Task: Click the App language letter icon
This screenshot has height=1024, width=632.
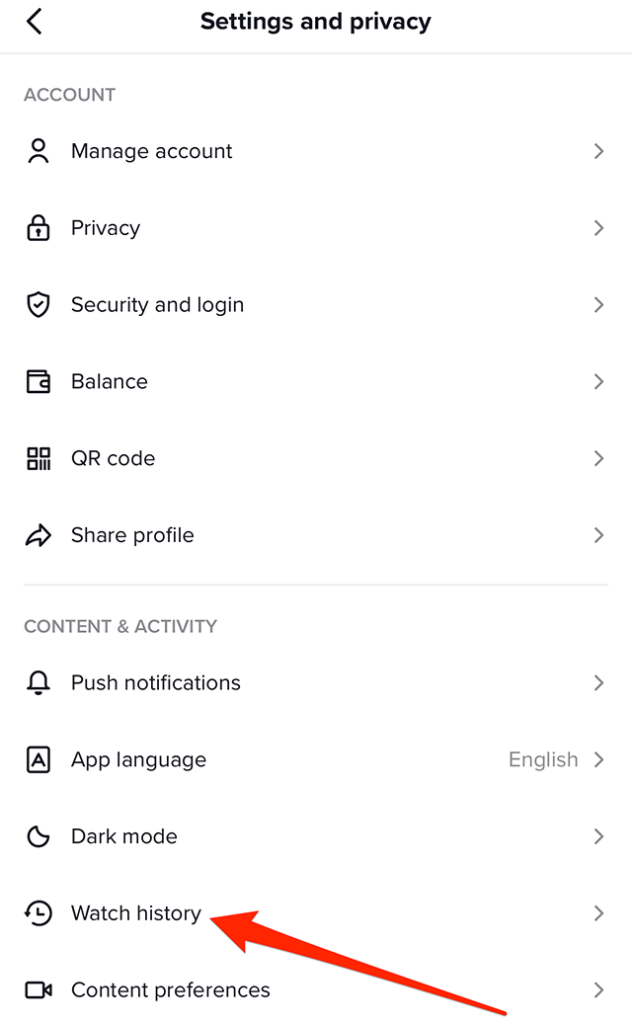Action: click(x=38, y=759)
